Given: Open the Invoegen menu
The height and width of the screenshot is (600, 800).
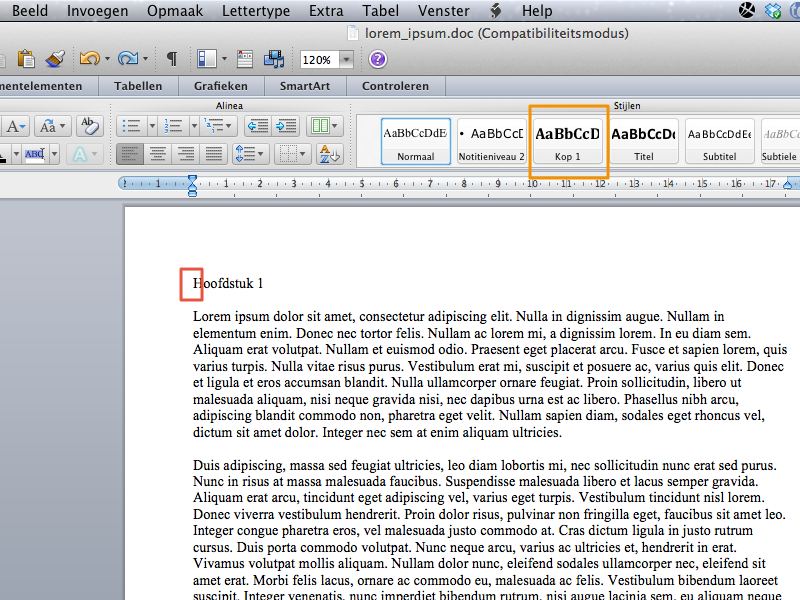Looking at the screenshot, I should pos(97,10).
